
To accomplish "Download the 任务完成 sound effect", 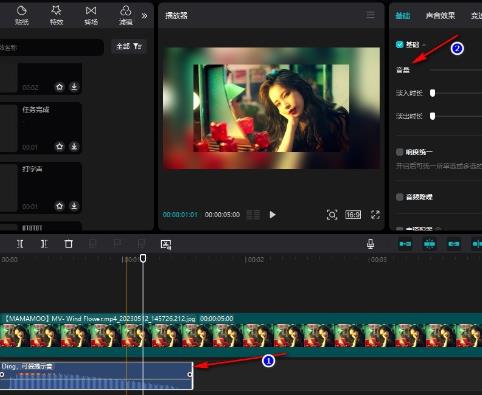I will (74, 146).
